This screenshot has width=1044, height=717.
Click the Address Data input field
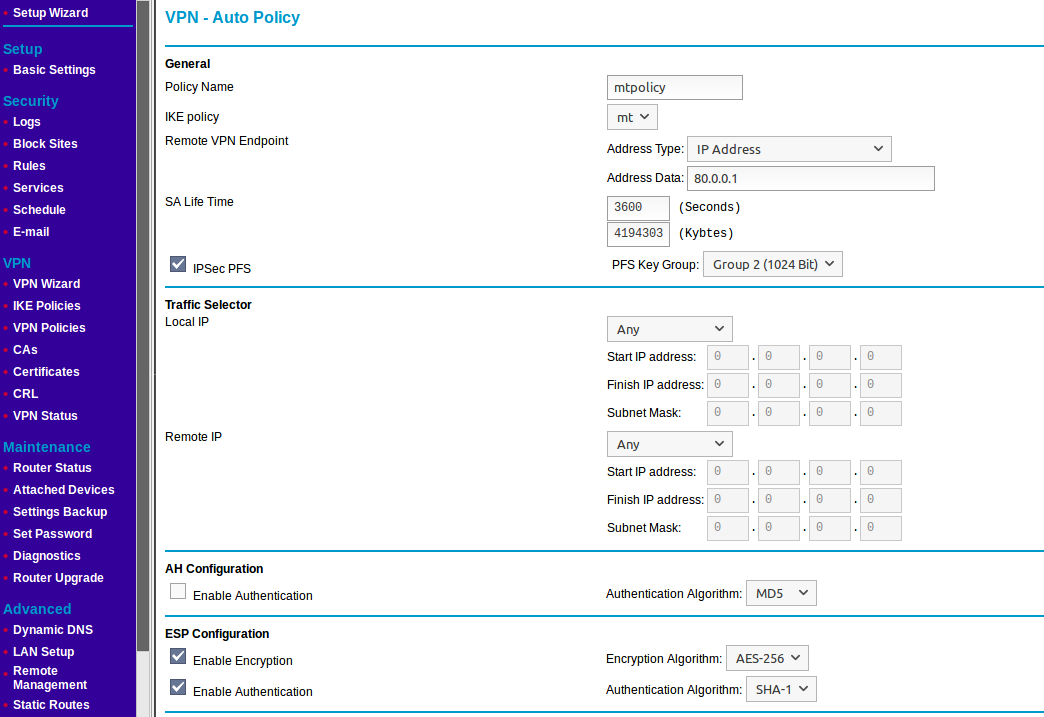pos(810,178)
